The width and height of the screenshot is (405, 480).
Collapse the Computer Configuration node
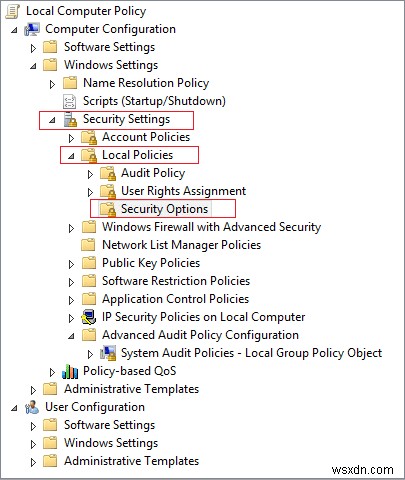pyautogui.click(x=14, y=30)
